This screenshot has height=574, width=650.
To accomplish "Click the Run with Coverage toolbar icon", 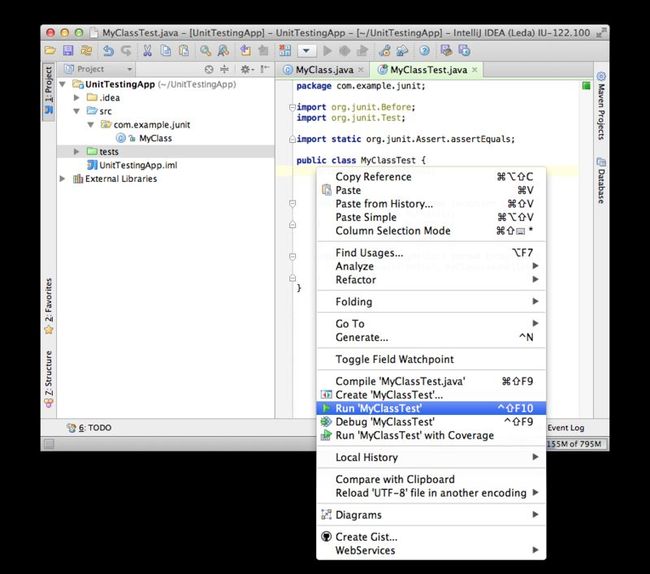I will click(x=362, y=51).
